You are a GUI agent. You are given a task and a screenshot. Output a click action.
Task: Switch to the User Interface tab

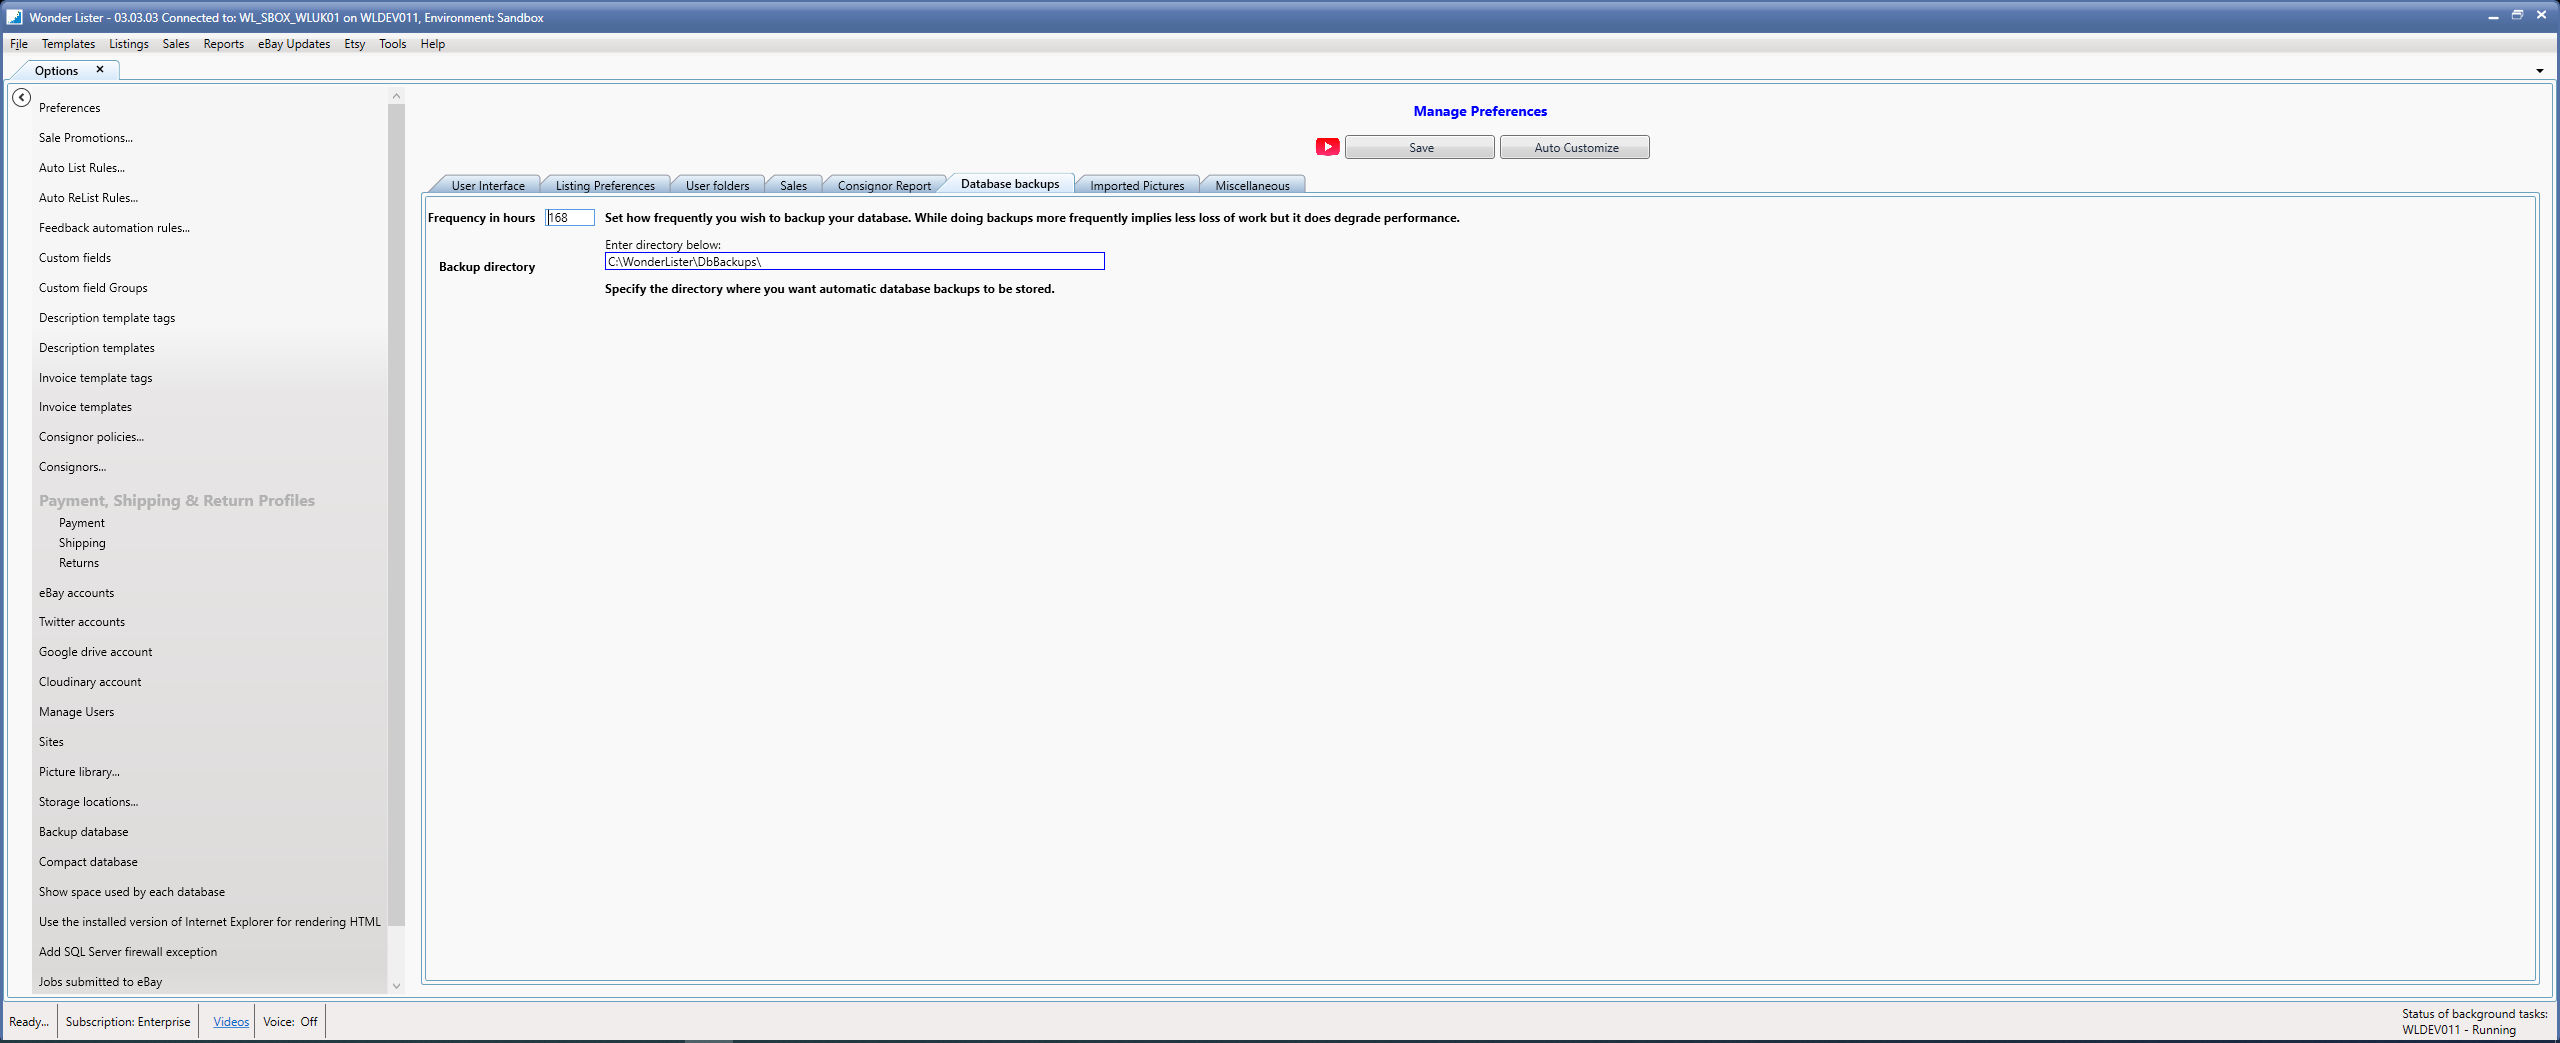(488, 185)
